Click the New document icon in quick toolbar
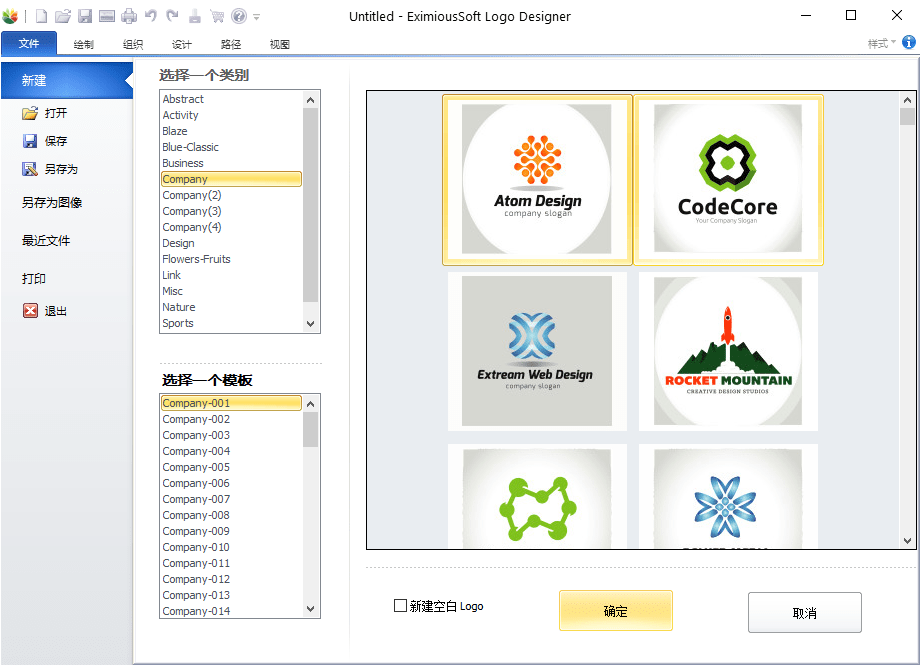Image resolution: width=921 pixels, height=666 pixels. (41, 16)
